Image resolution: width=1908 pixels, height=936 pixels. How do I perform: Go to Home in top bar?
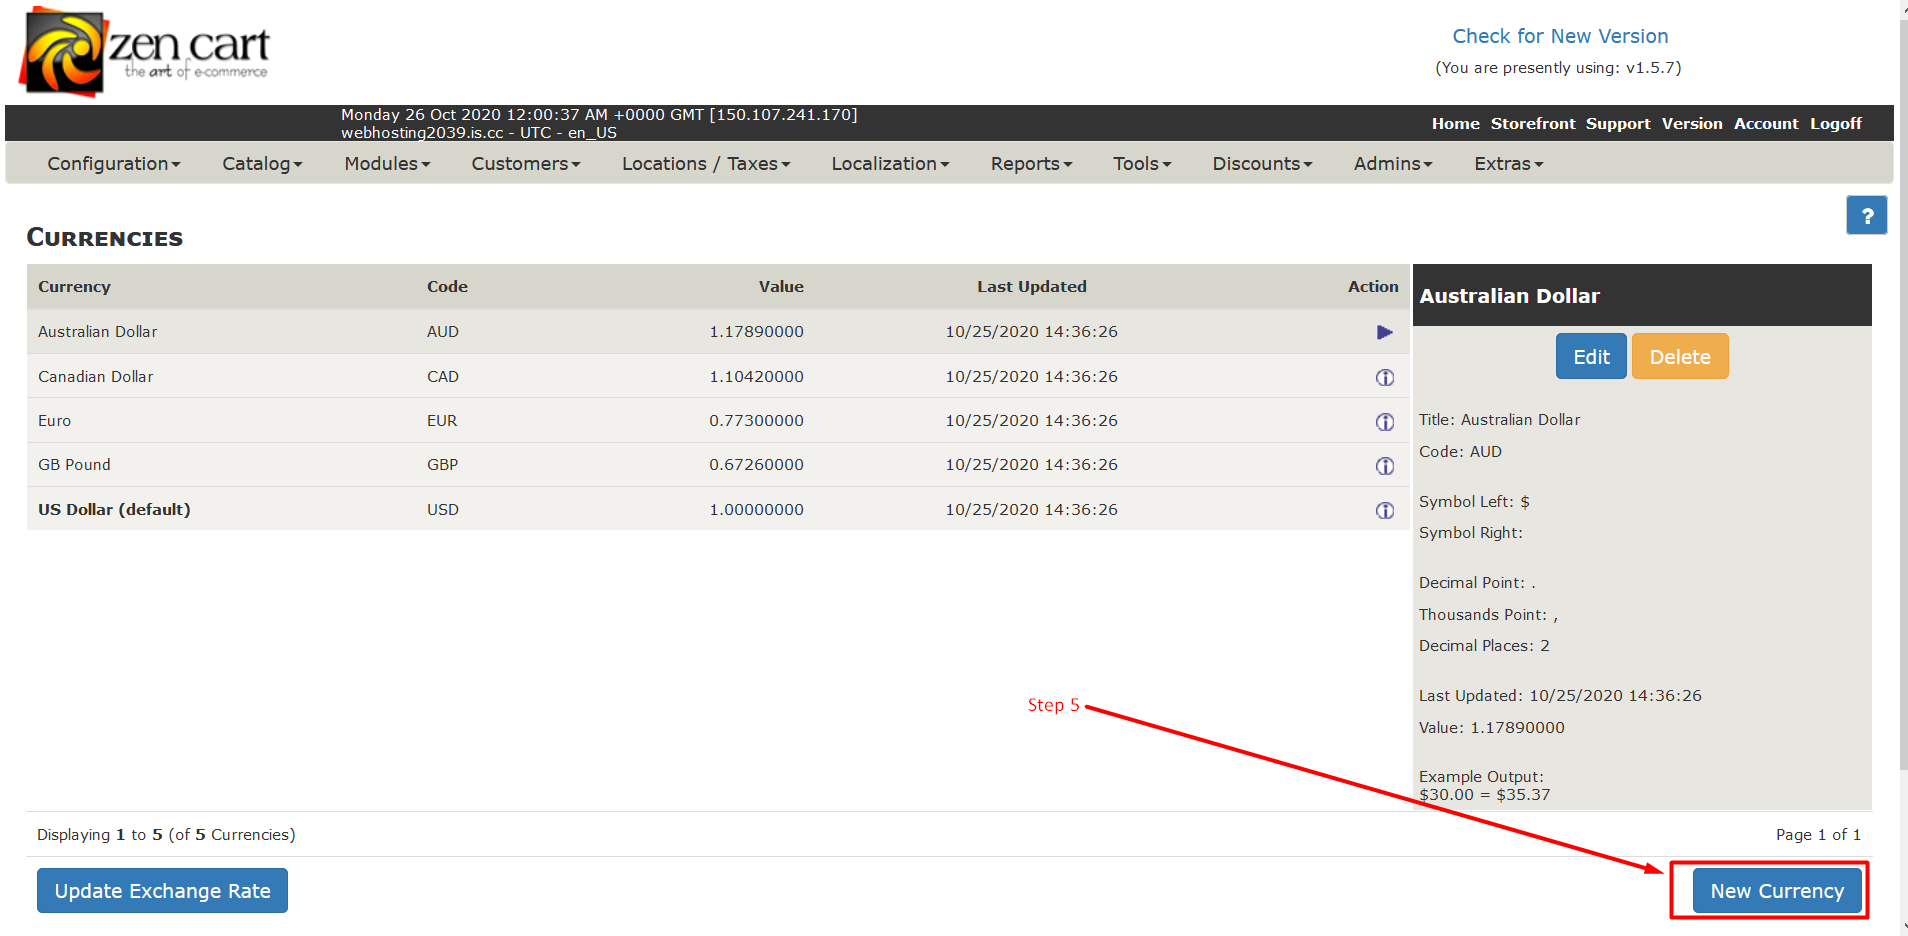point(1455,123)
